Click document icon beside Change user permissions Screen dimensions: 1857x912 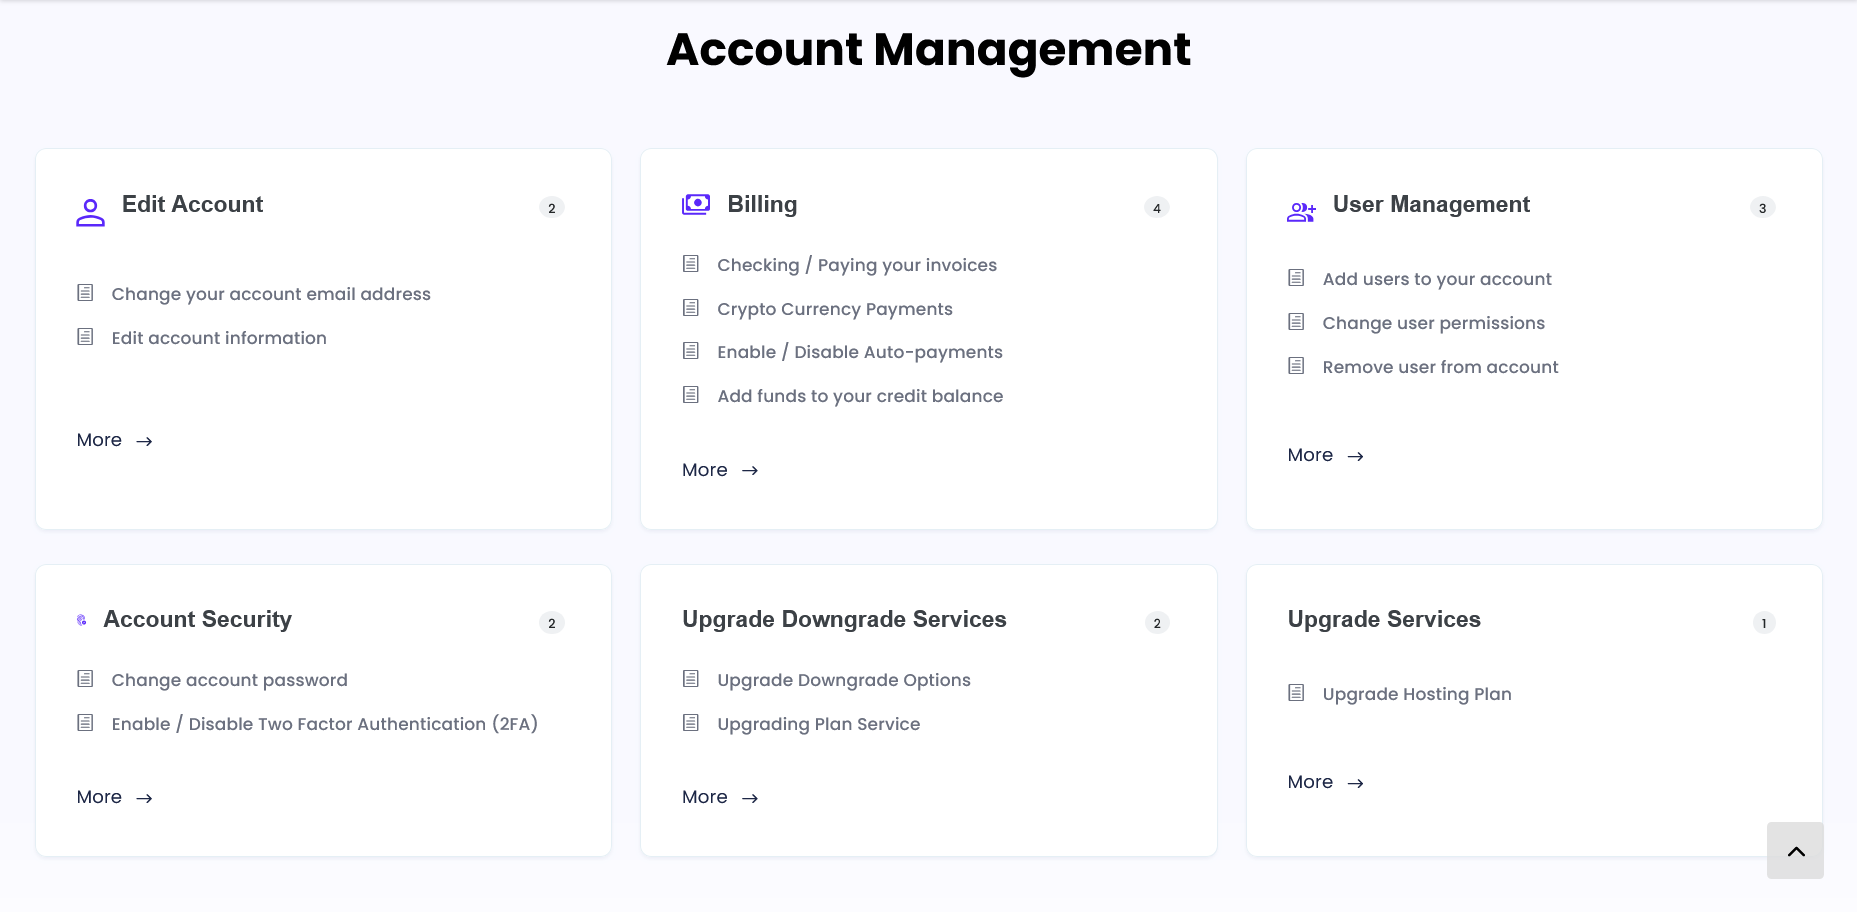(1296, 322)
